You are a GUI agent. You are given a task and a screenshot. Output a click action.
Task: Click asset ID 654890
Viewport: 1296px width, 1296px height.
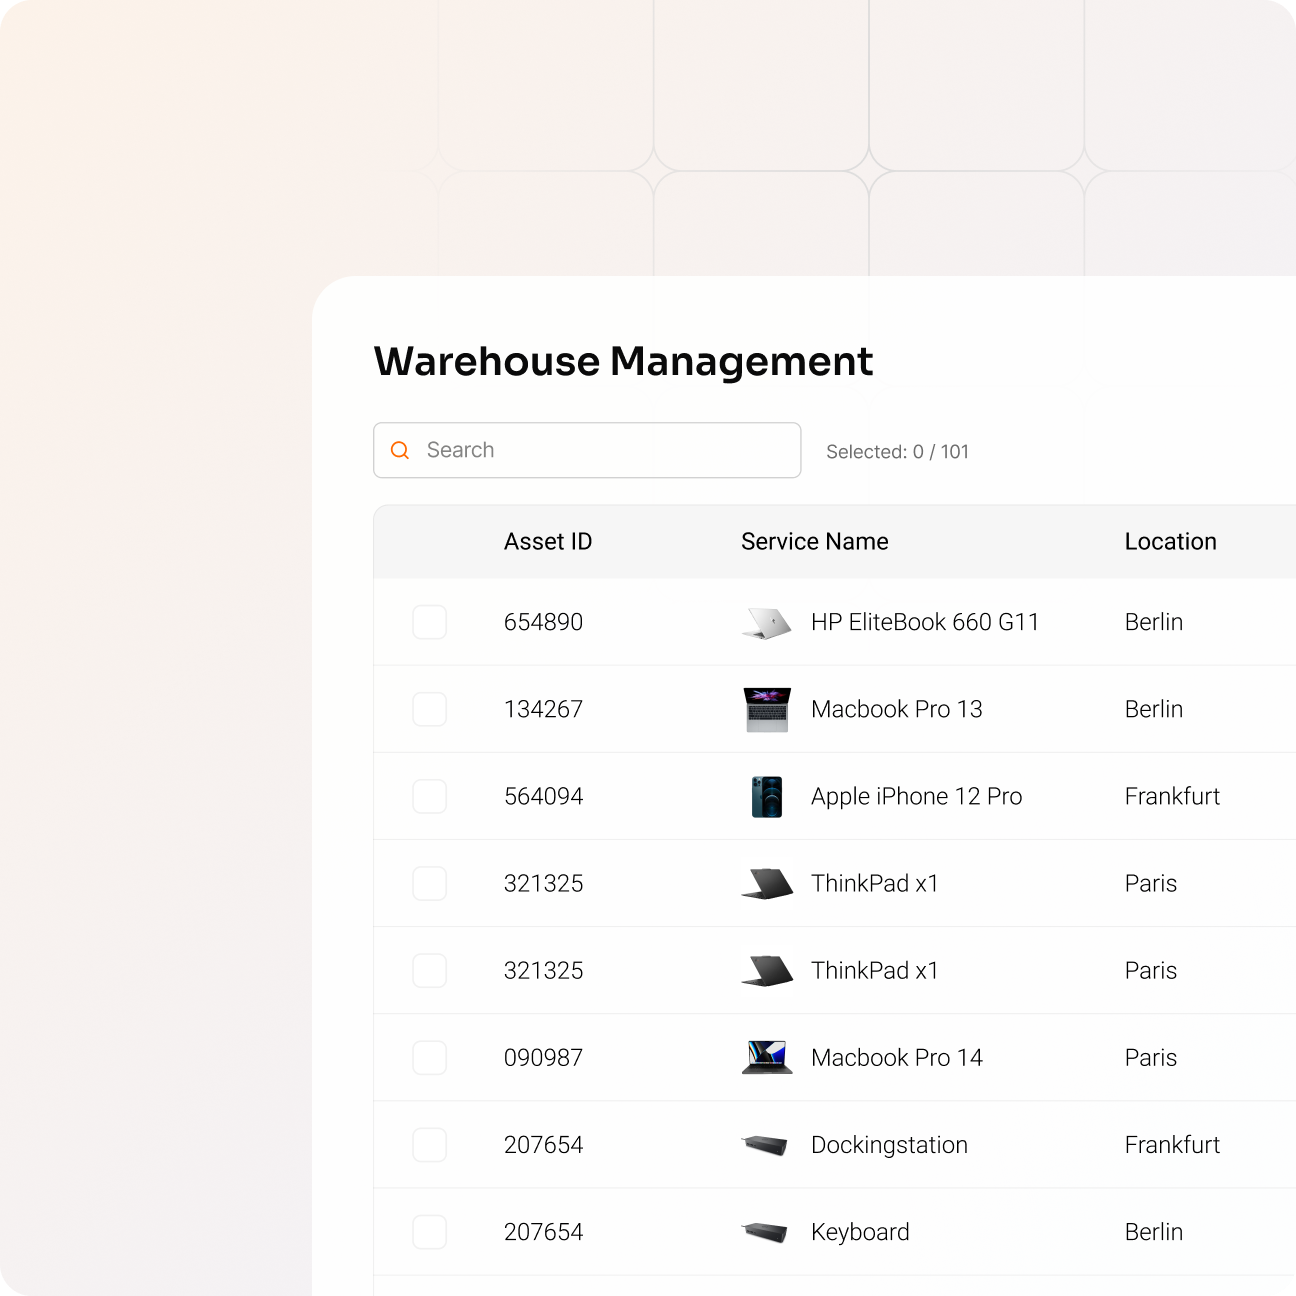point(543,622)
